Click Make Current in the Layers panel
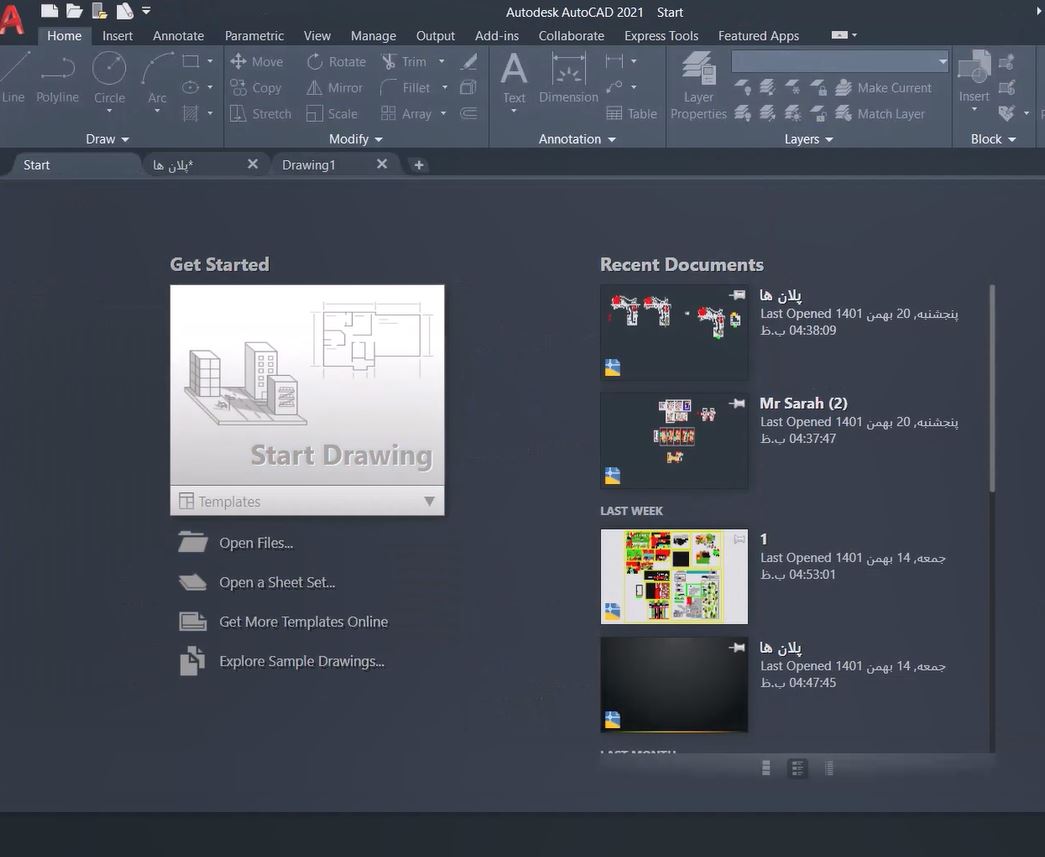 (883, 87)
